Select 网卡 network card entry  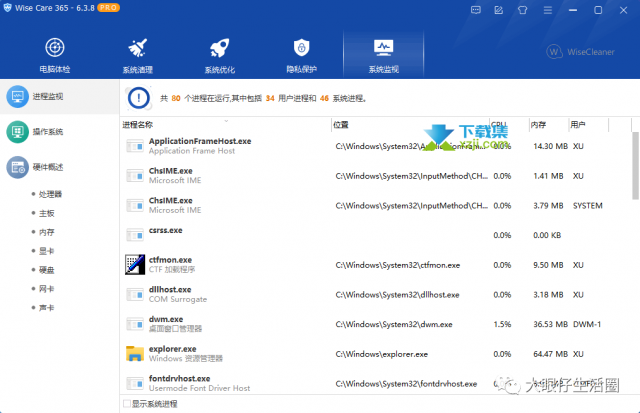point(46,289)
